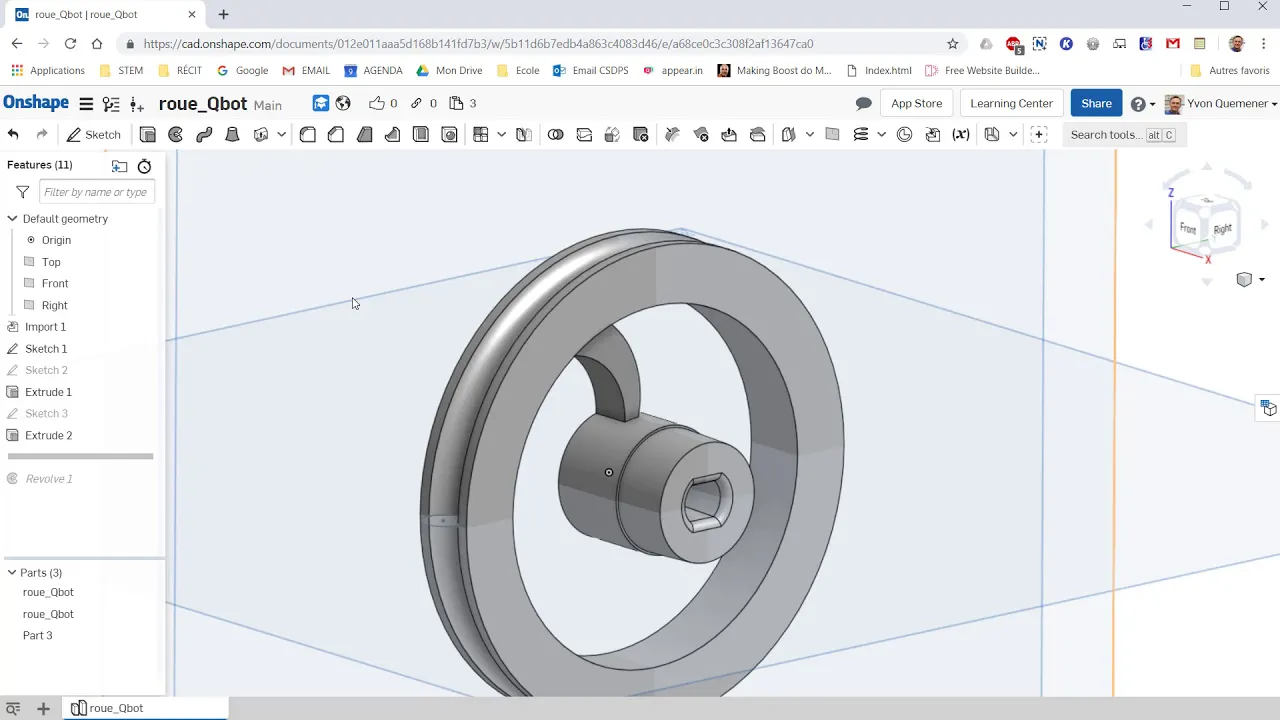Click the insert feature icon beside history
Screen dimensions: 1280x720
[x=137, y=104]
